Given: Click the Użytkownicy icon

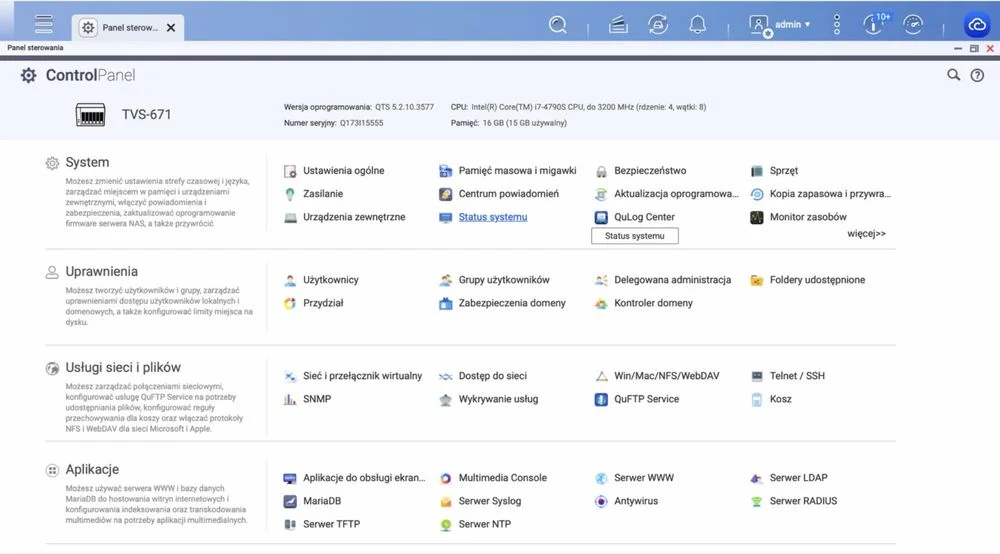Looking at the screenshot, I should [290, 280].
